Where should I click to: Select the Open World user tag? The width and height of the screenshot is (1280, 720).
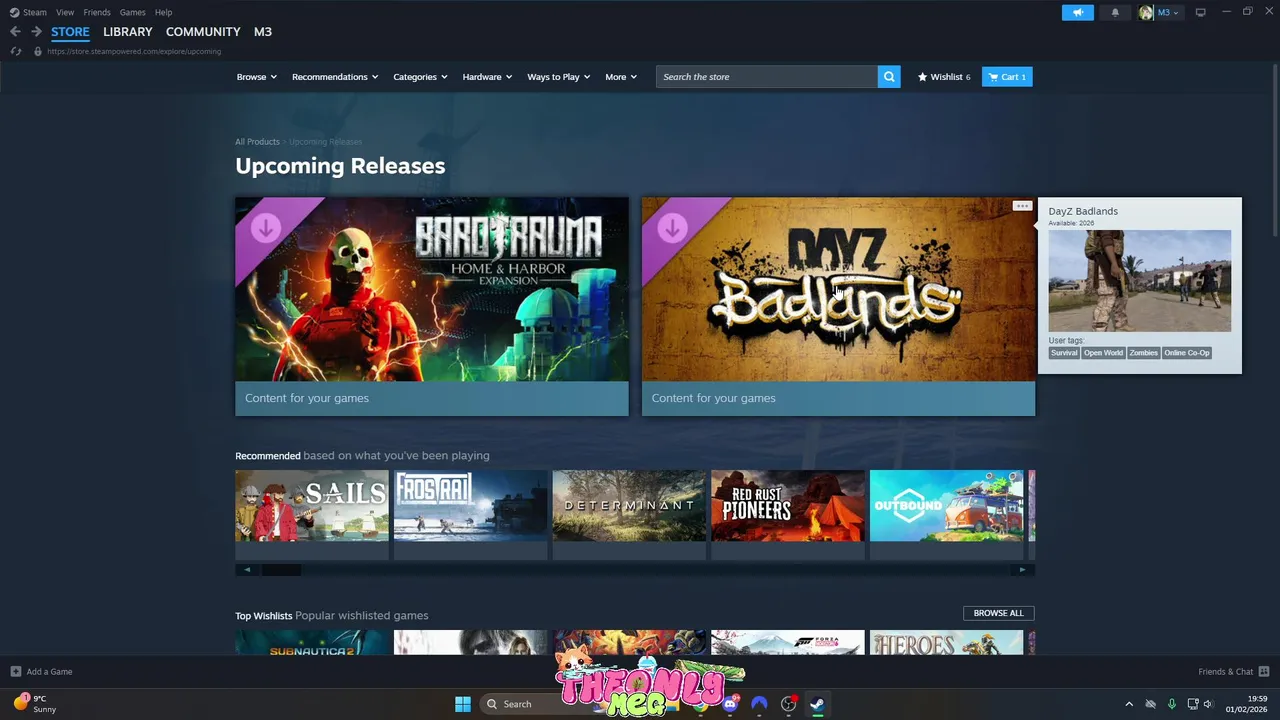click(1103, 353)
